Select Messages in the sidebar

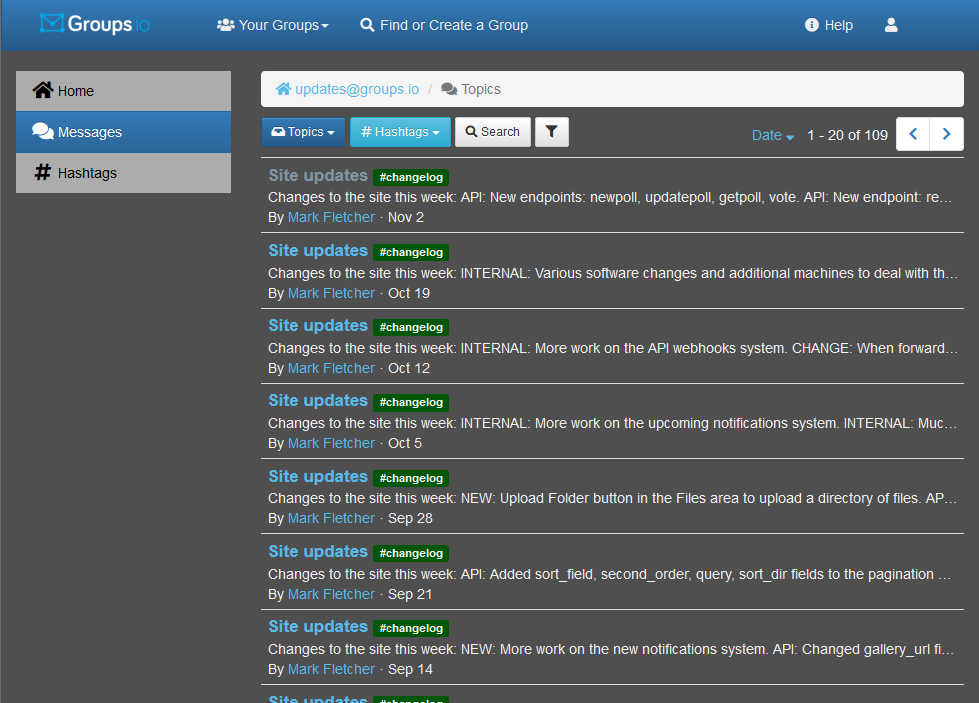tap(124, 132)
